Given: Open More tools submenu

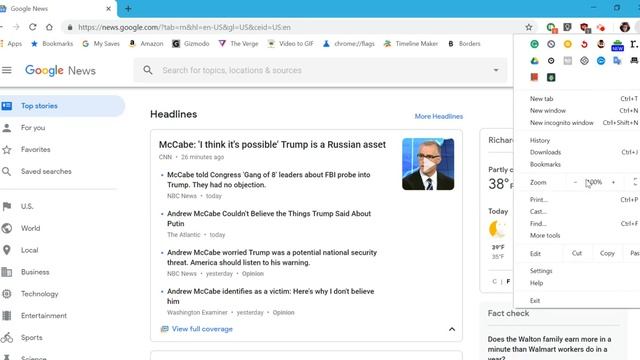Looking at the screenshot, I should click(x=545, y=236).
